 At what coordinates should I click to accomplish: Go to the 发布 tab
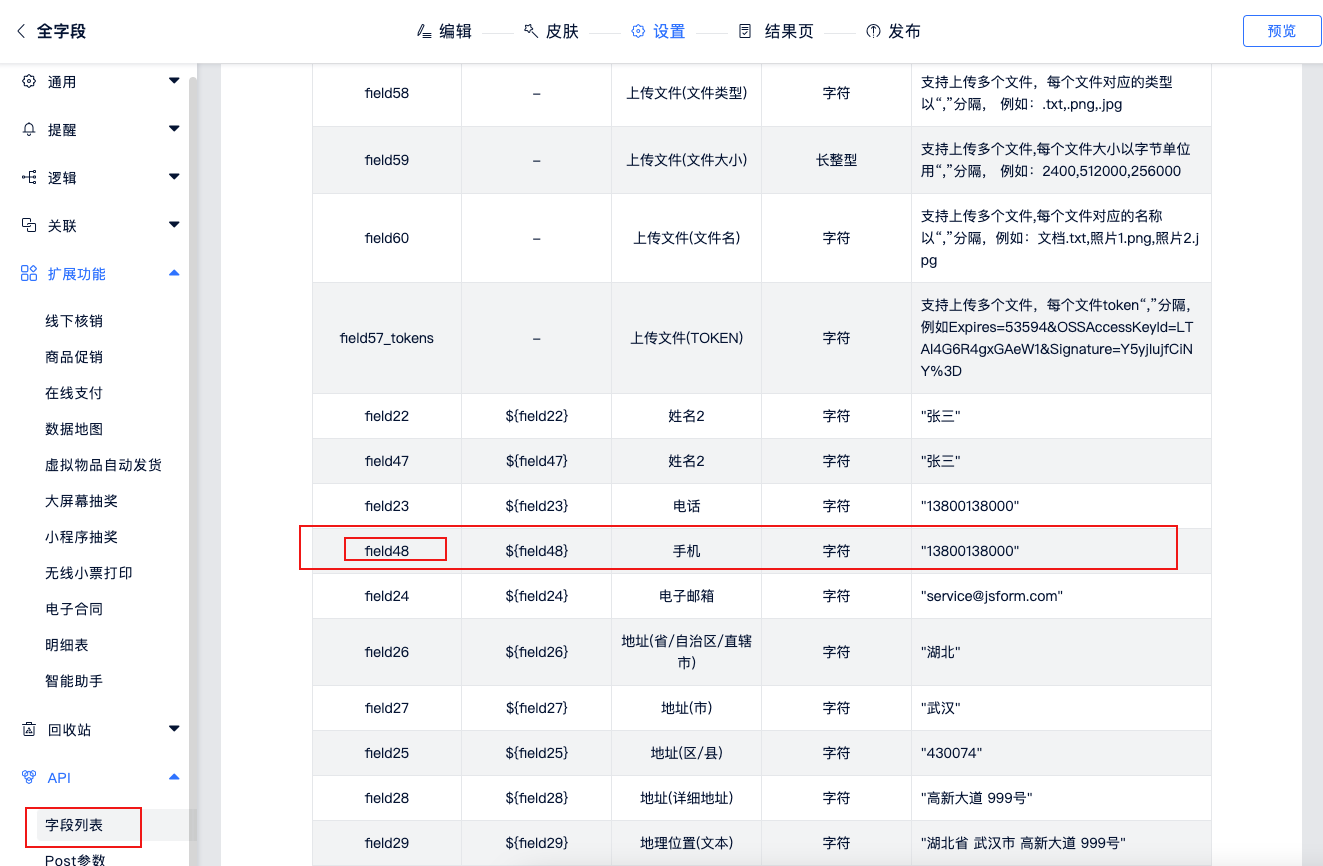pyautogui.click(x=893, y=31)
